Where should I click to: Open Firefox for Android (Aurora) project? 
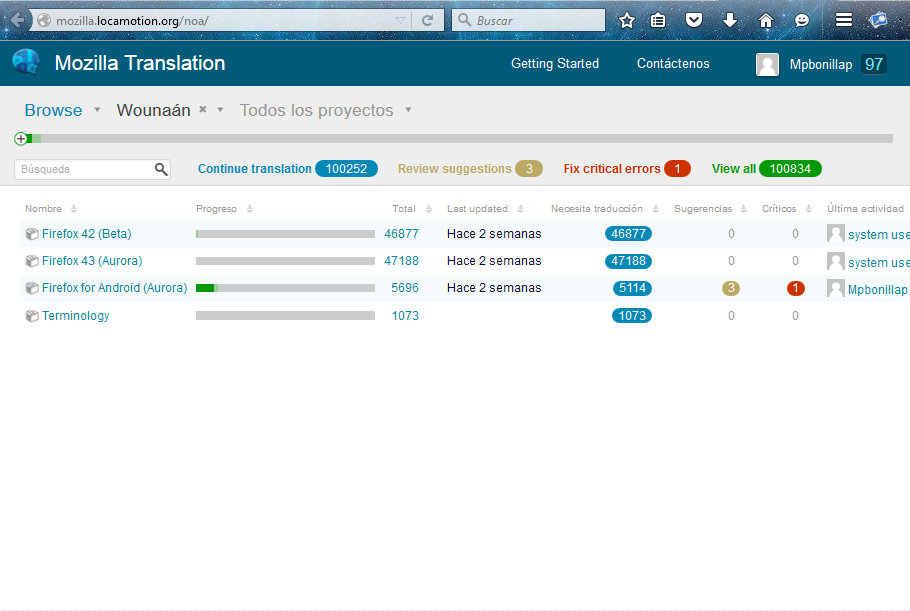coord(114,288)
